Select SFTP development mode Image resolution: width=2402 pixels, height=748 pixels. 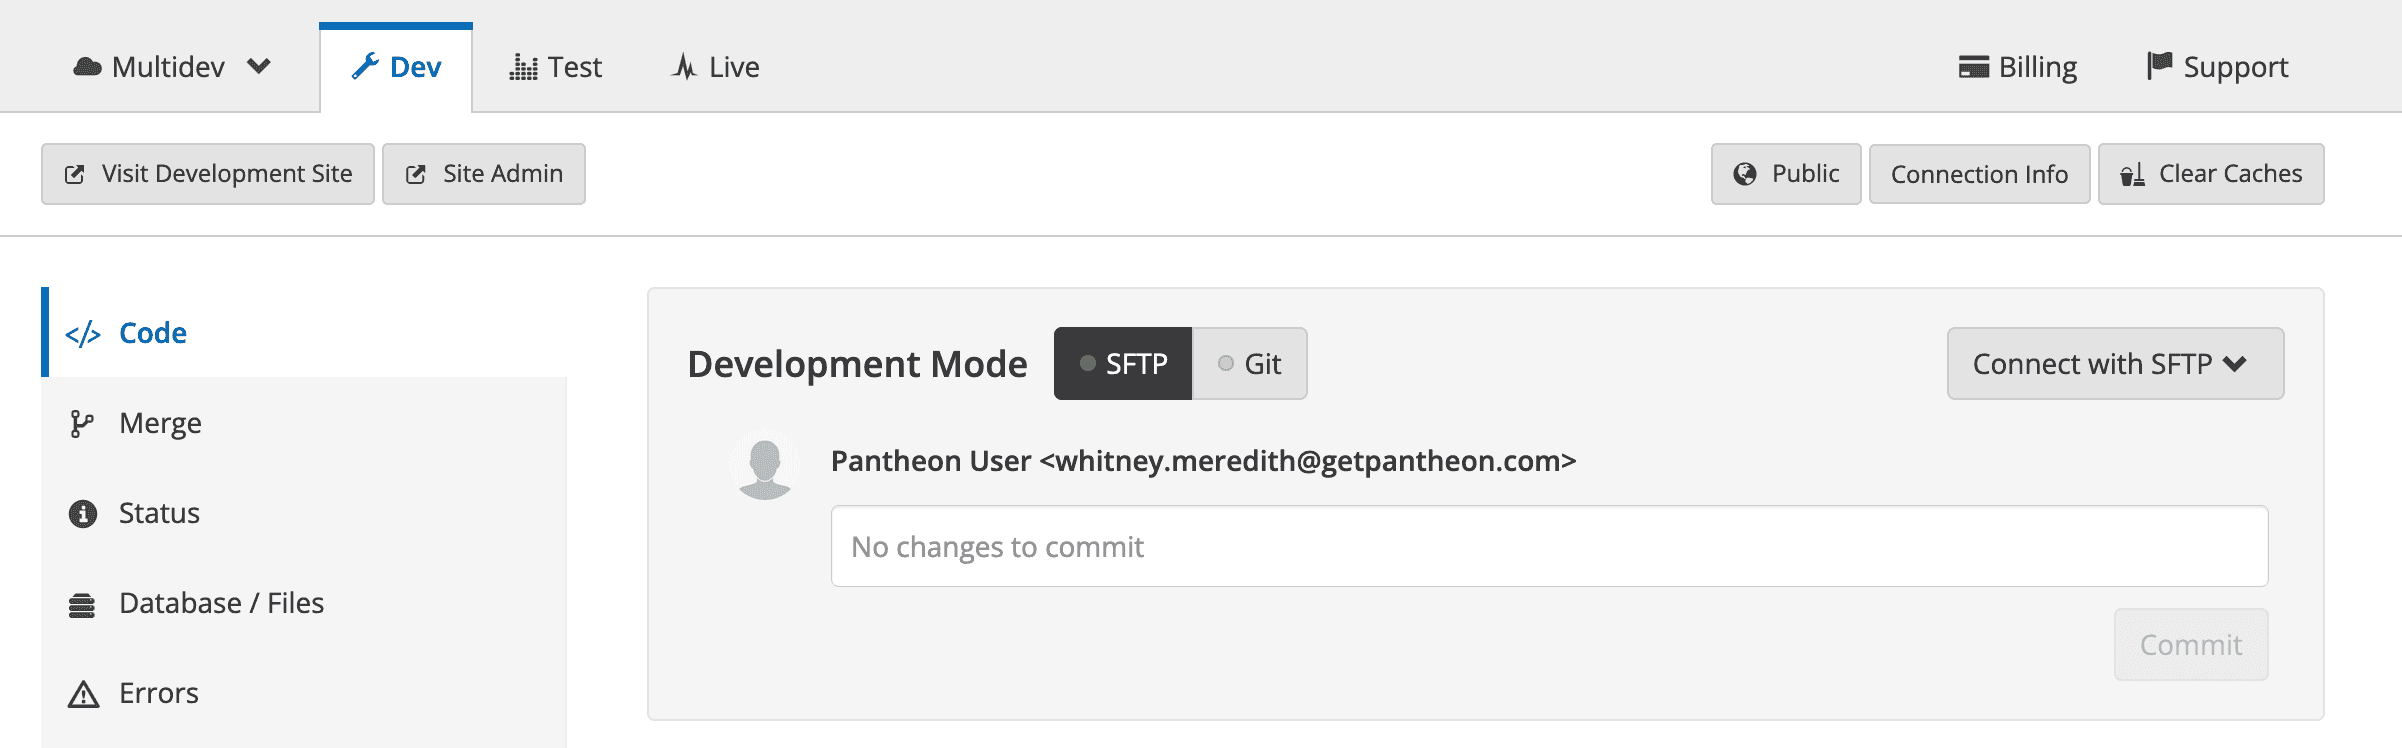tap(1122, 363)
